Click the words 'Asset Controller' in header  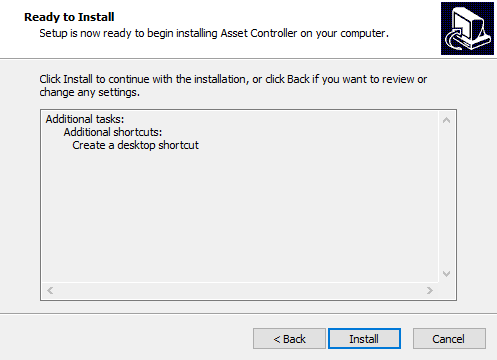point(259,33)
